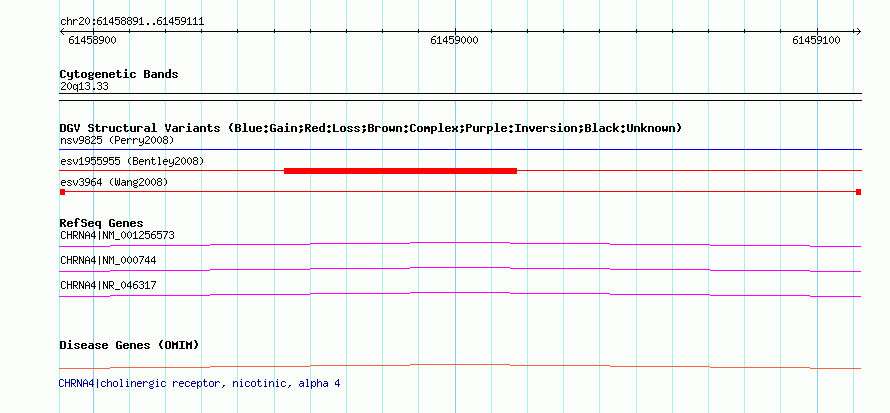Screen dimensions: 890x413
Task: Select the Disease Genes (OMIM) track title
Action: tap(129, 345)
